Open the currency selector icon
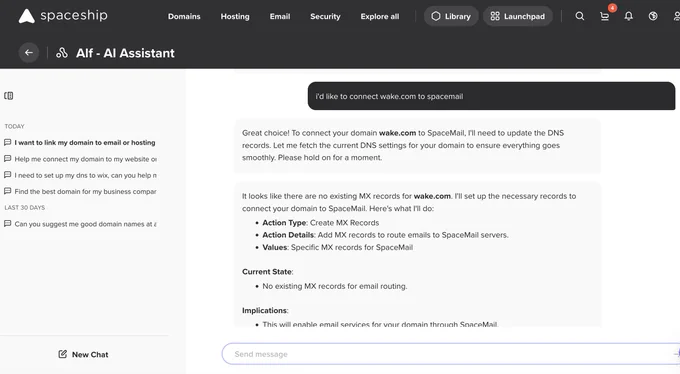This screenshot has height=374, width=680. point(653,16)
